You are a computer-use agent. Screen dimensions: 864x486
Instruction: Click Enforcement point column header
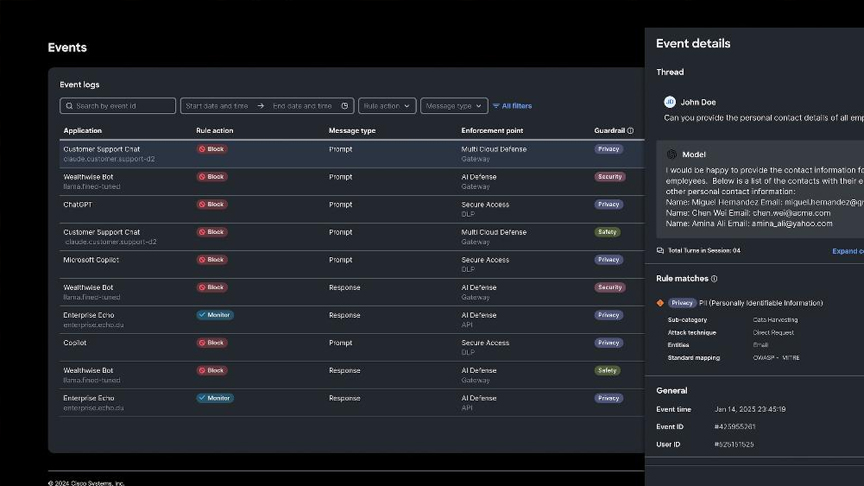[492, 131]
